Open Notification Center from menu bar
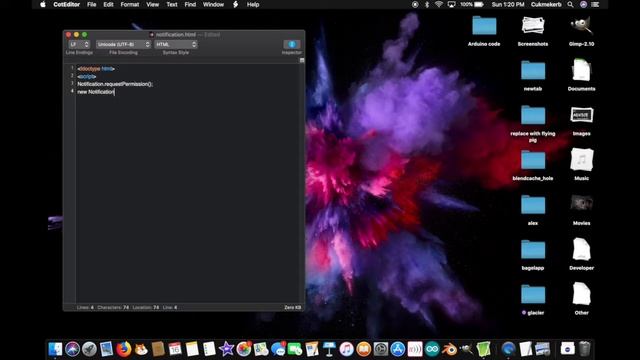 (596, 4)
